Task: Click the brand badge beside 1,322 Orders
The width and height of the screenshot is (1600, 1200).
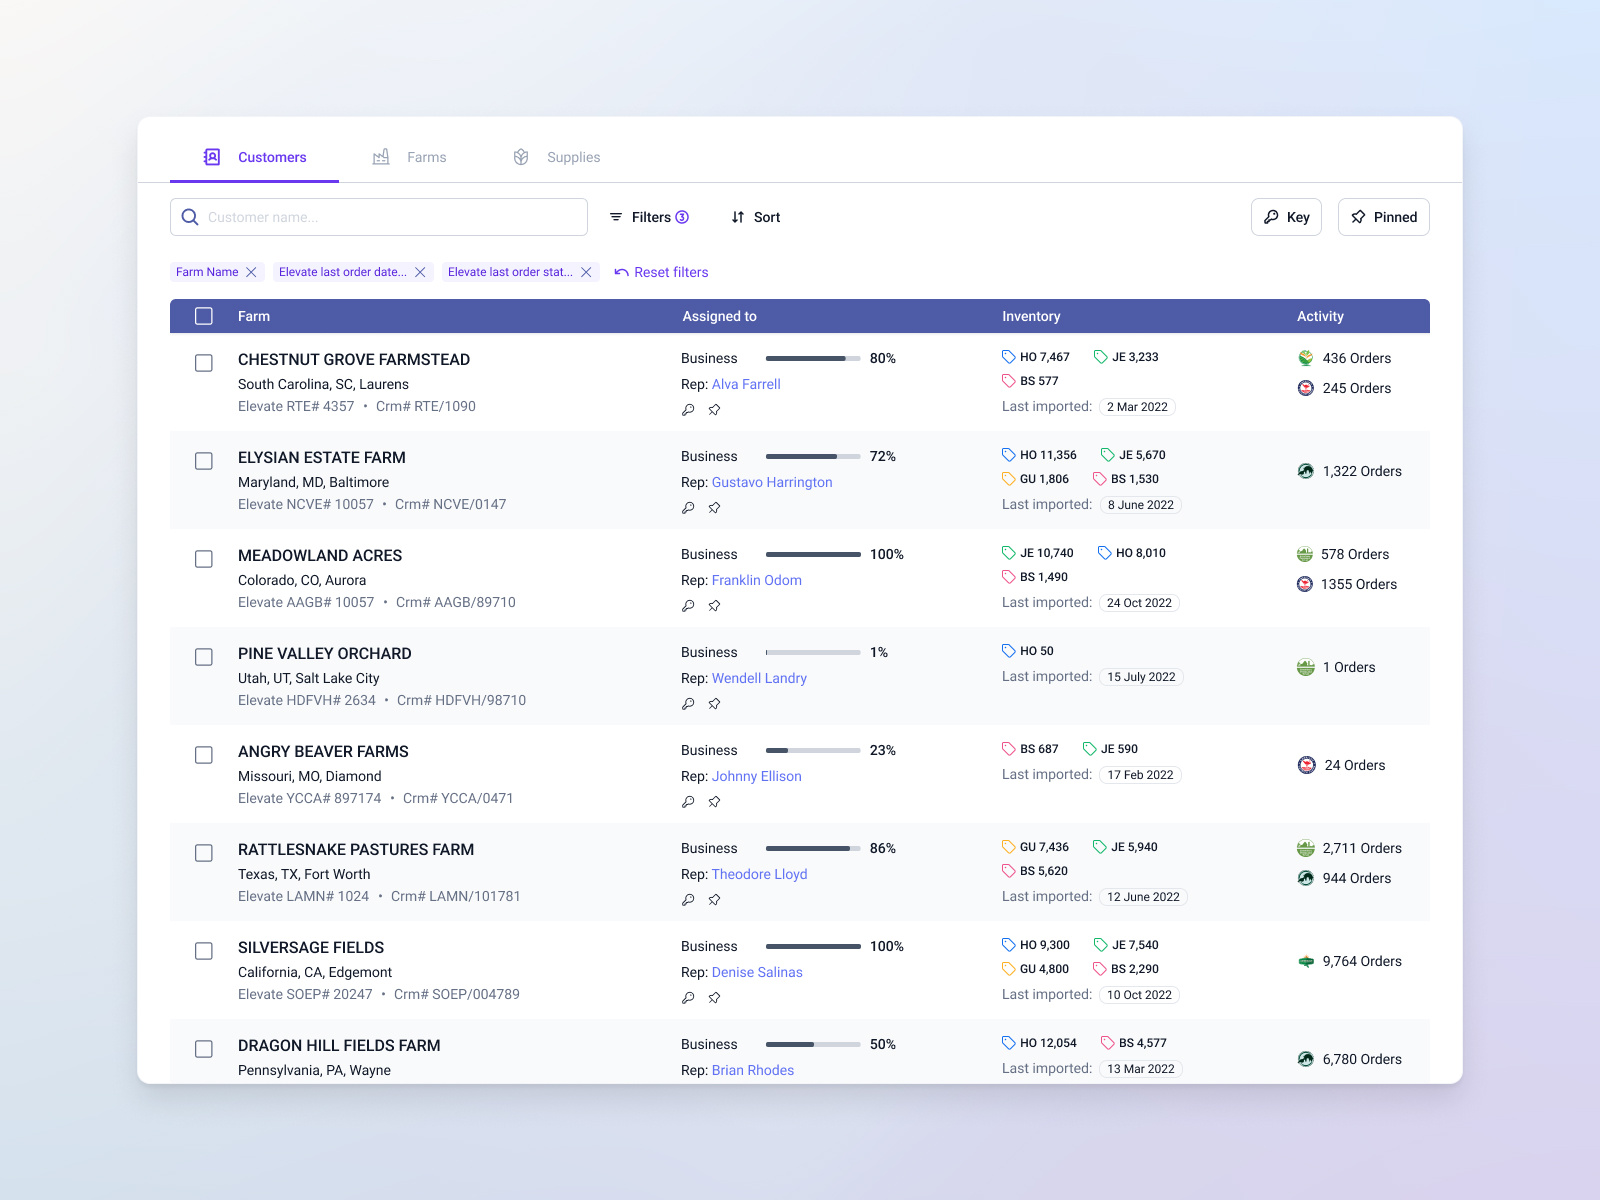Action: pyautogui.click(x=1305, y=471)
